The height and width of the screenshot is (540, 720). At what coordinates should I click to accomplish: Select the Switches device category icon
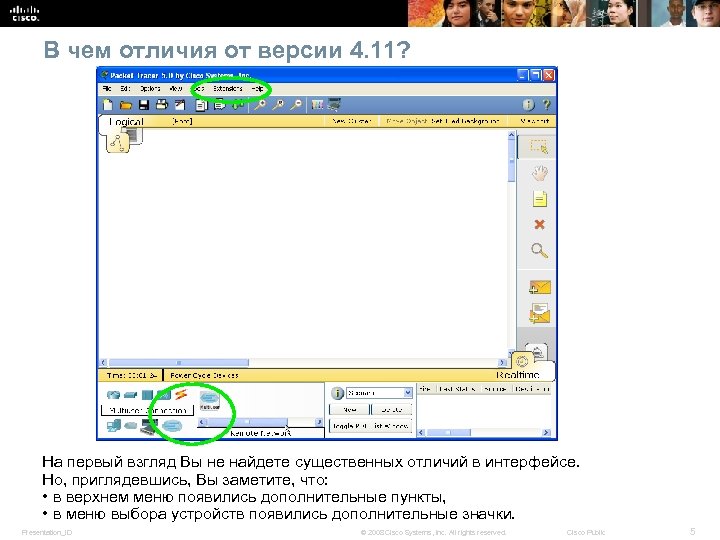[130, 395]
